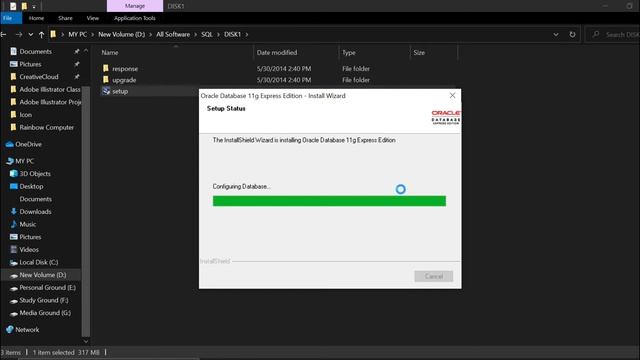Open Media Ground (G:) drive icon
640x360 pixels.
point(13,313)
